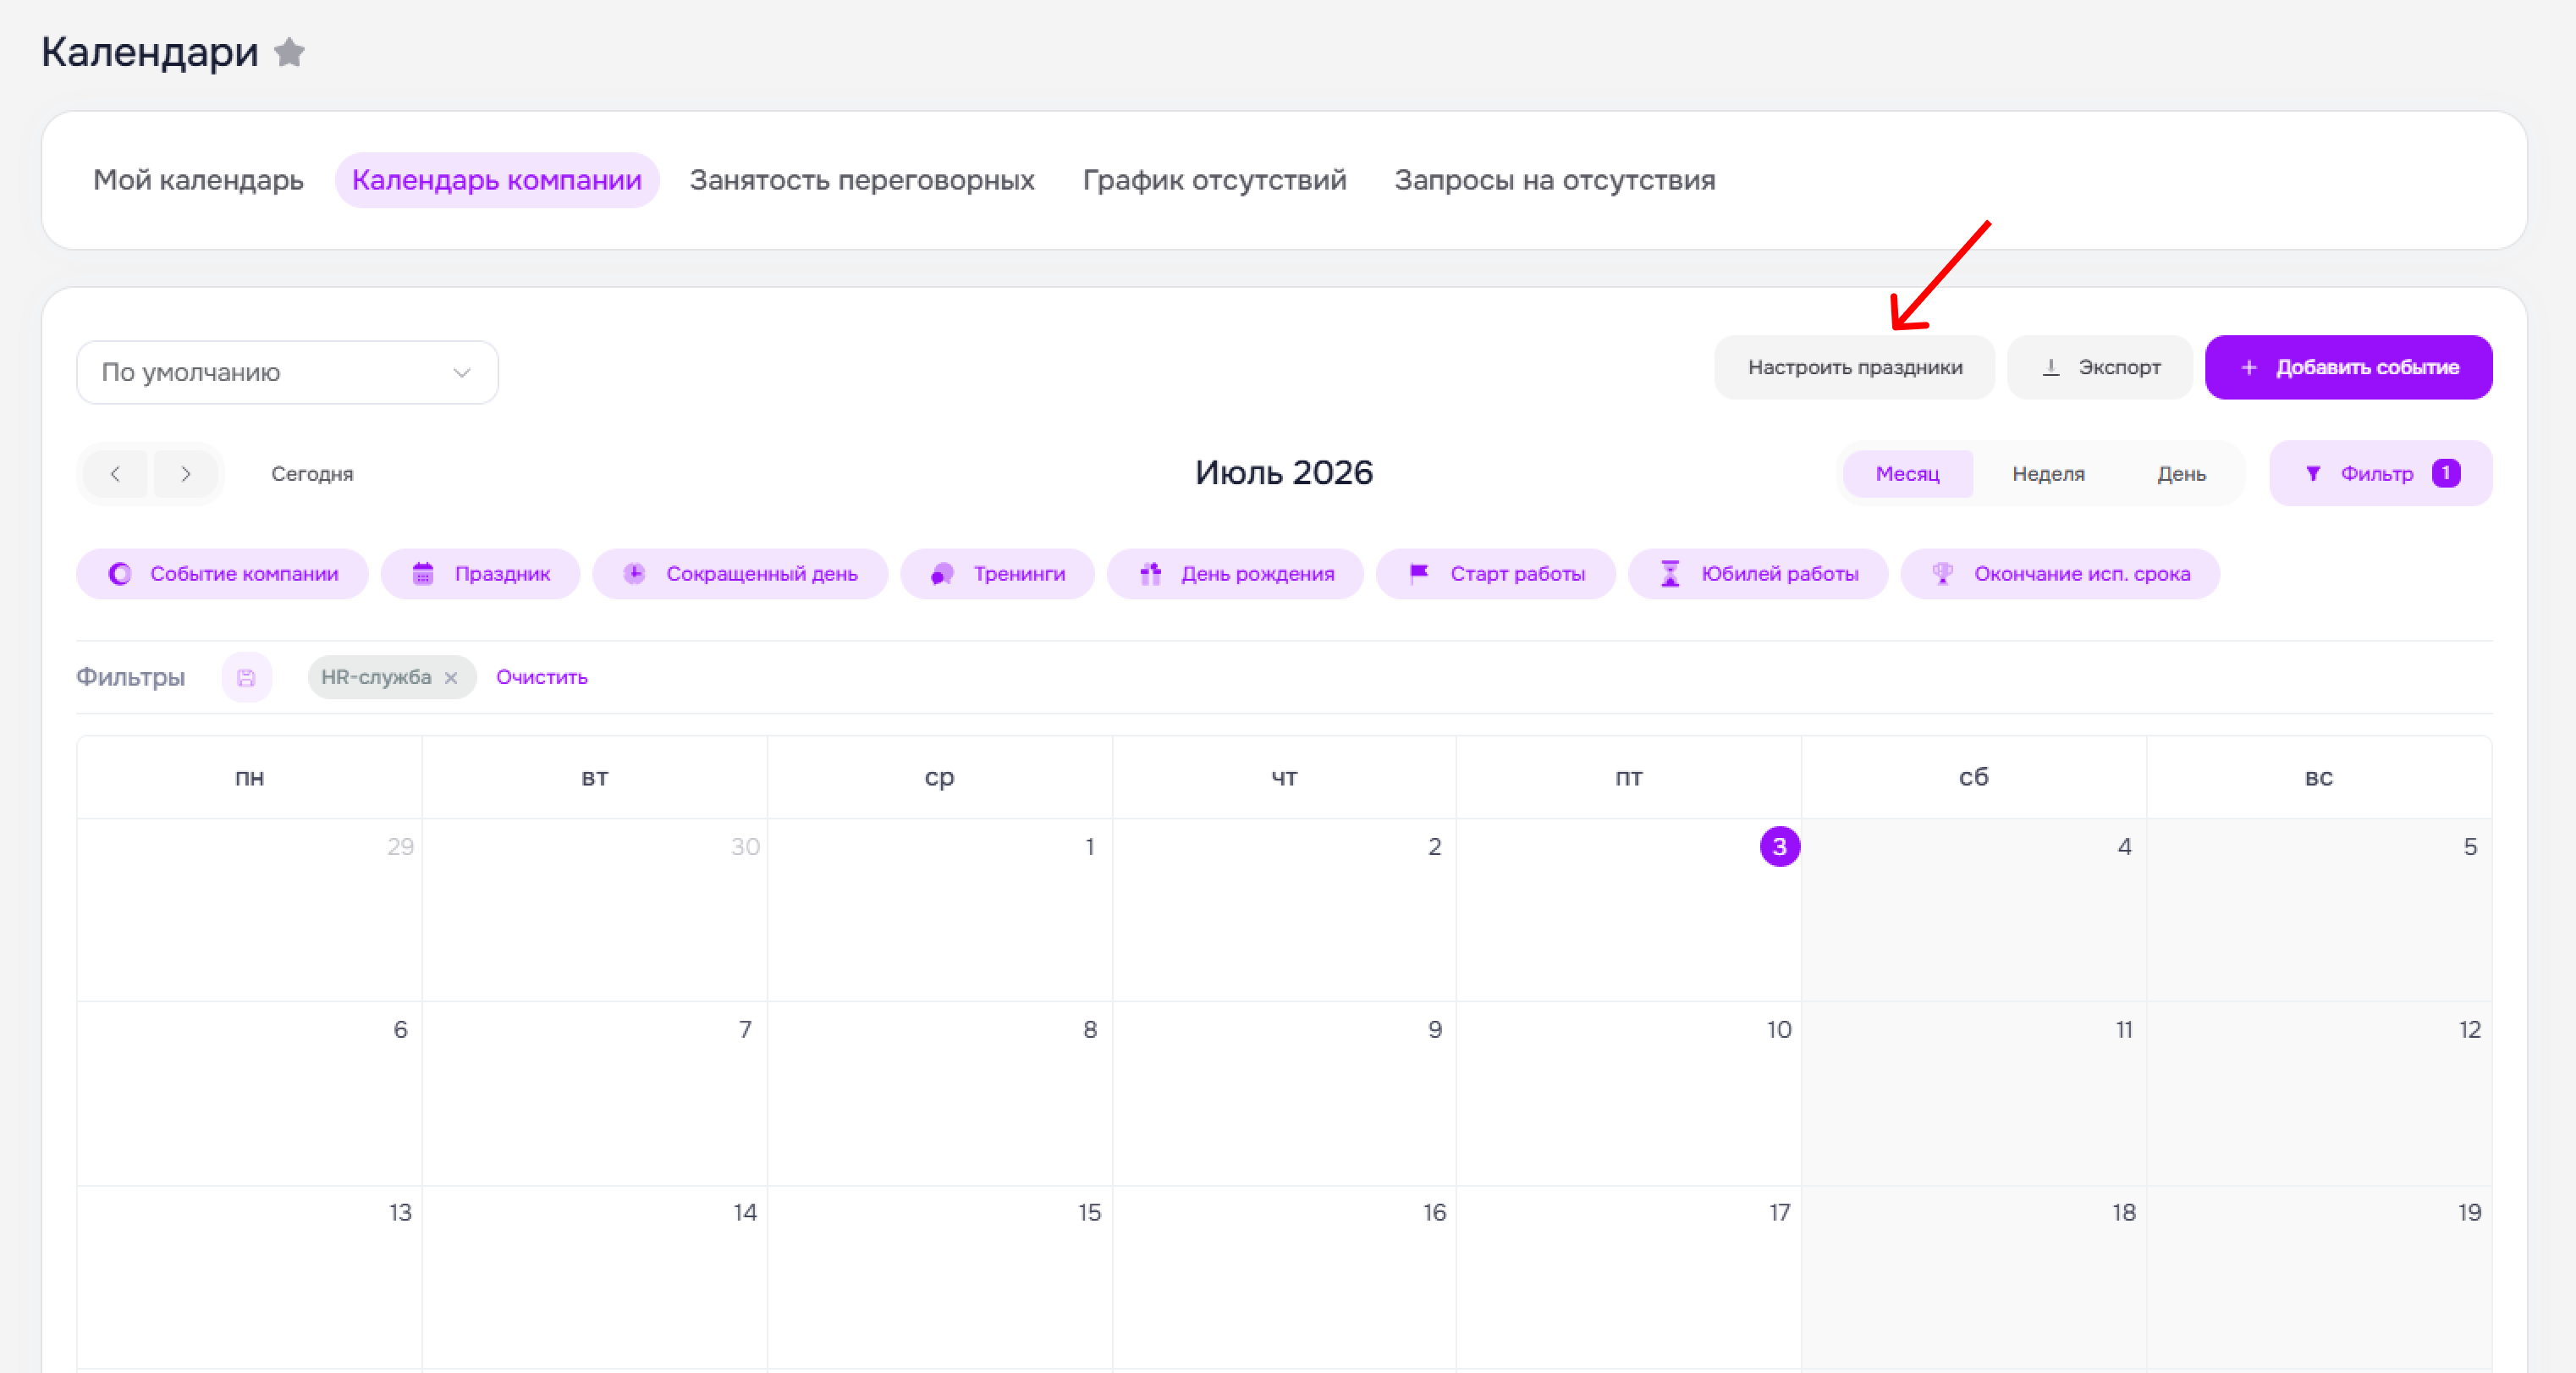This screenshot has width=2576, height=1373.
Task: Switch calendar to День view
Action: point(2182,474)
